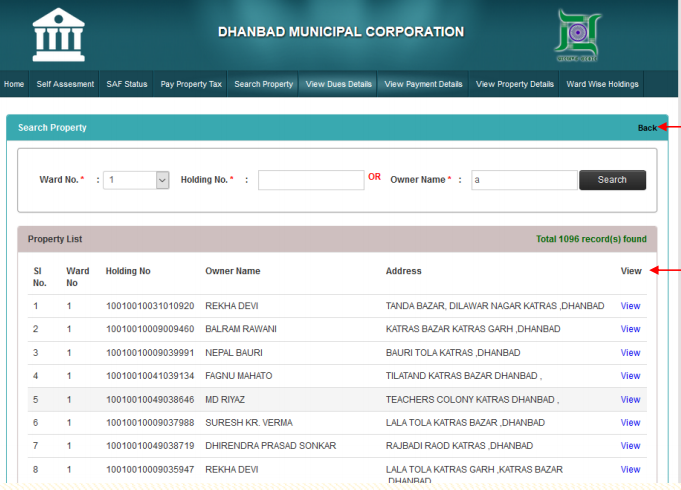Click the Property List heading
The image size is (681, 490).
tap(55, 239)
